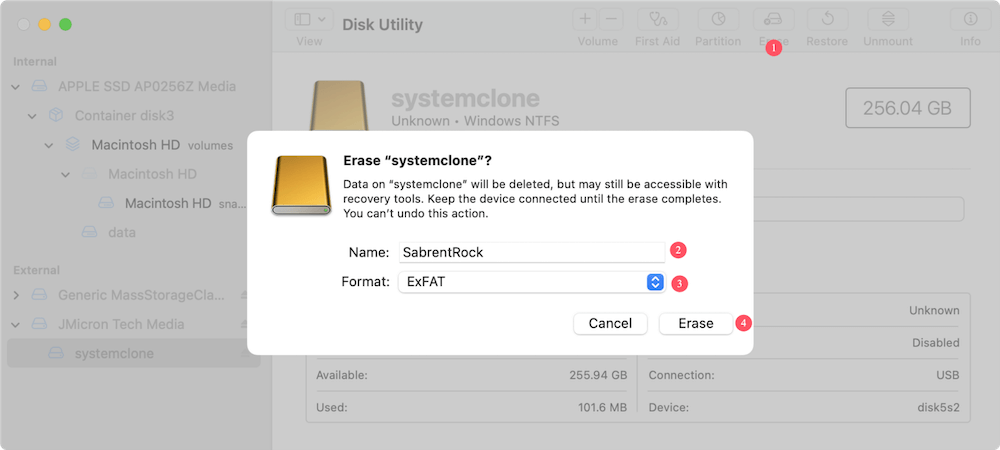This screenshot has height=450, width=1000.
Task: Click the Restore toolbar icon
Action: point(827,19)
